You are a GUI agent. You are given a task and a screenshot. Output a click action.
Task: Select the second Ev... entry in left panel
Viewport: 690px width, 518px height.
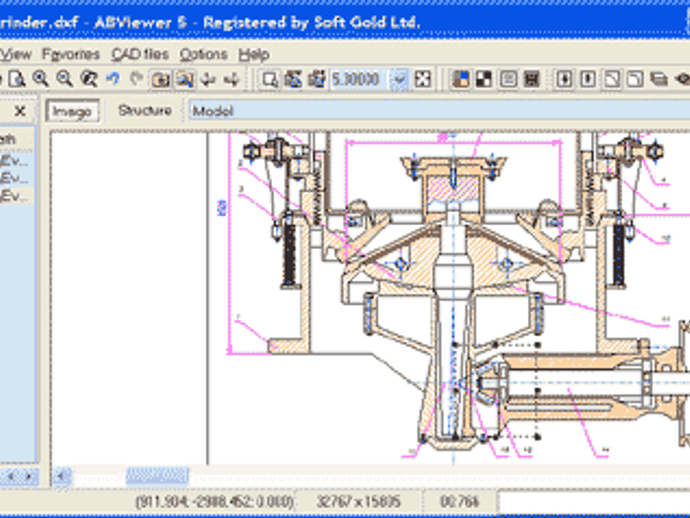click(15, 178)
